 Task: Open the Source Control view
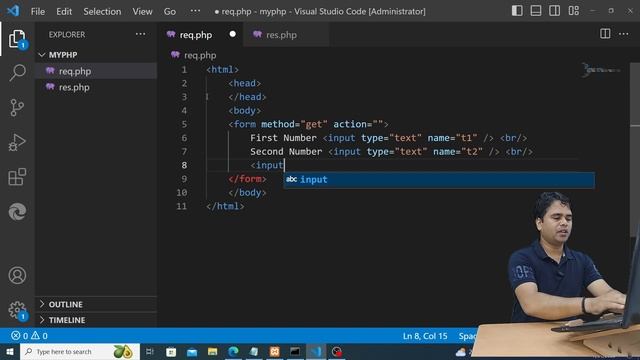[17, 108]
